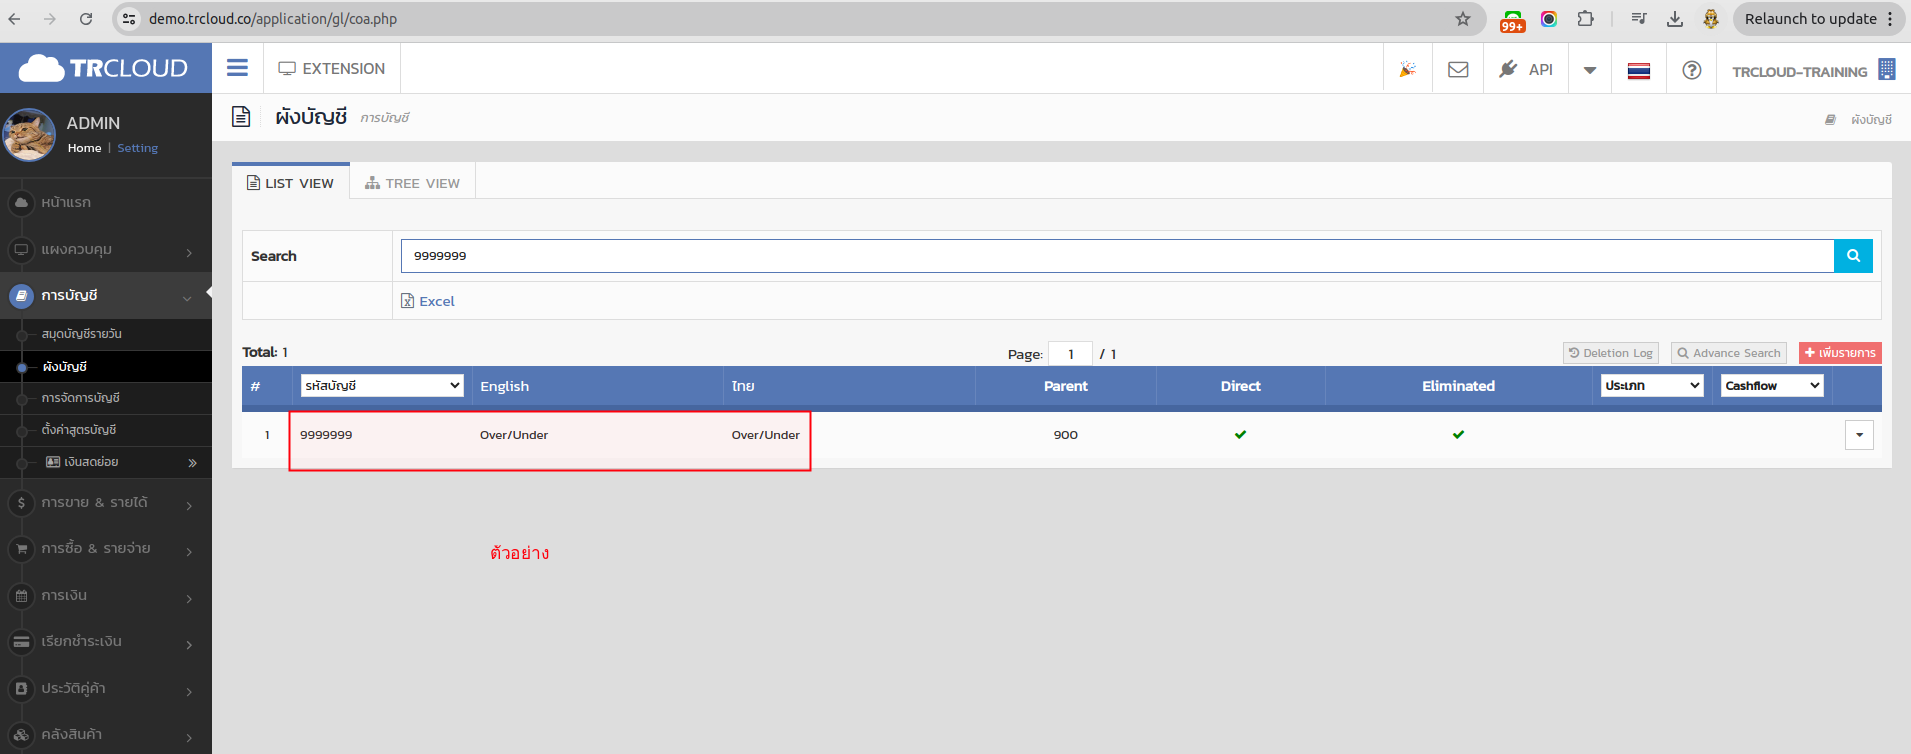1911x754 pixels.
Task: Open the row action dropdown for 9999999
Action: [1859, 435]
